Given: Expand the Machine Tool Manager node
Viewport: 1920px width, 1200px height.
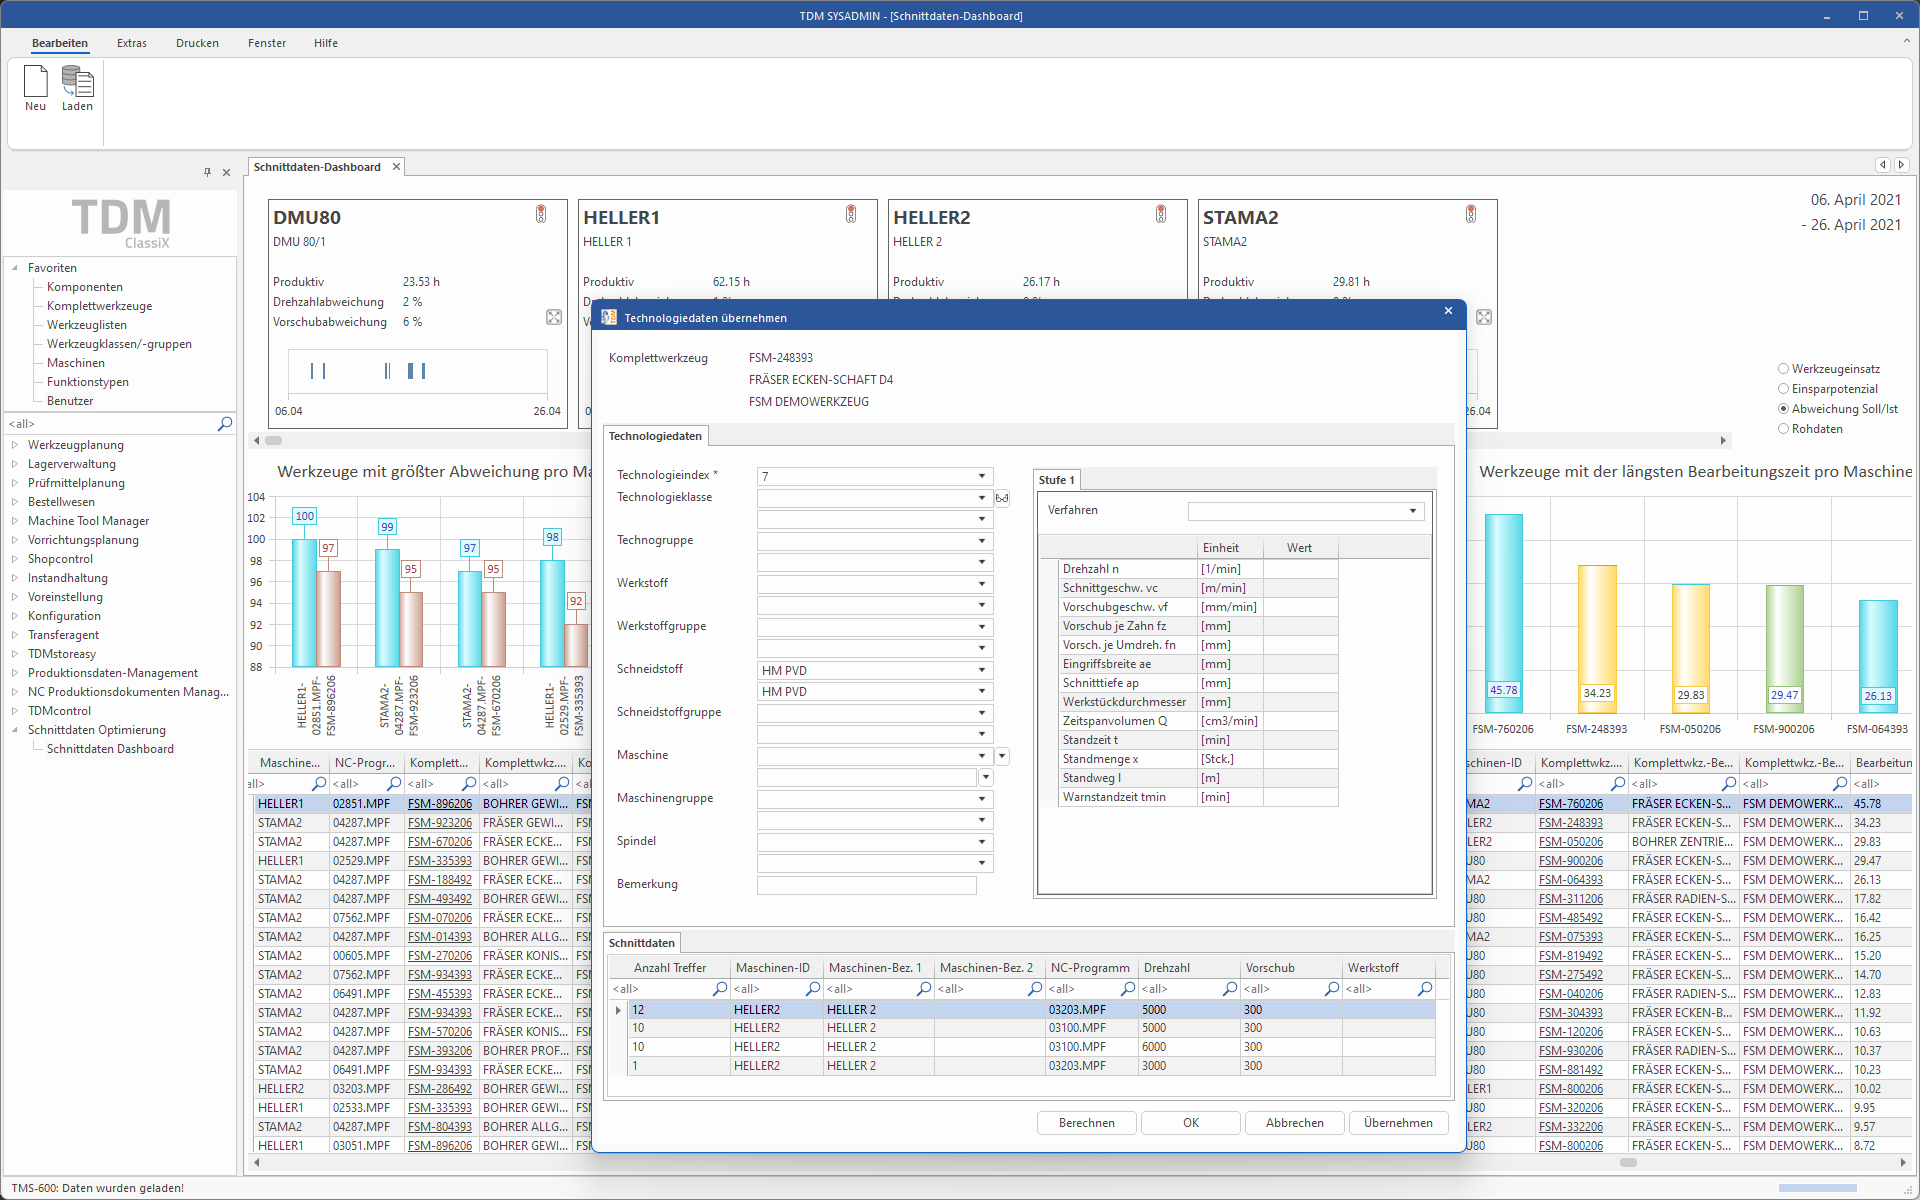Looking at the screenshot, I should pyautogui.click(x=15, y=521).
